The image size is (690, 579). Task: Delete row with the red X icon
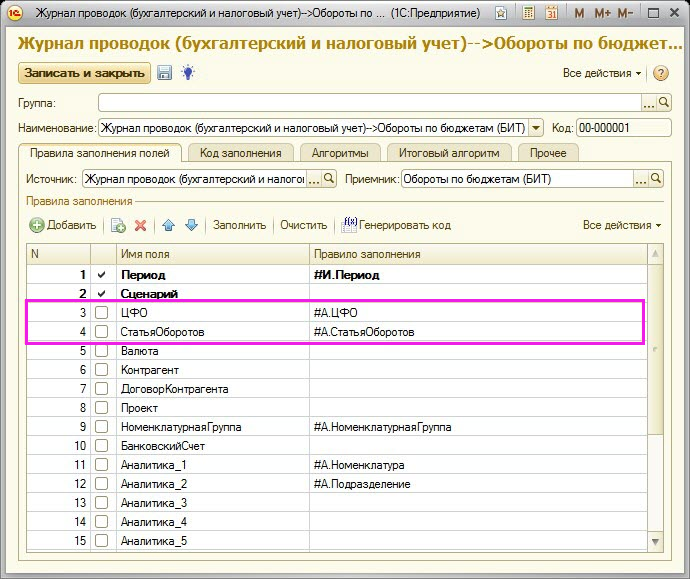(141, 226)
